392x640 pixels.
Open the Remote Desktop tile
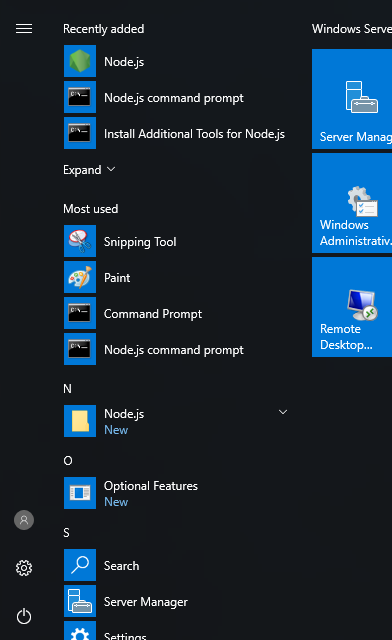click(352, 307)
